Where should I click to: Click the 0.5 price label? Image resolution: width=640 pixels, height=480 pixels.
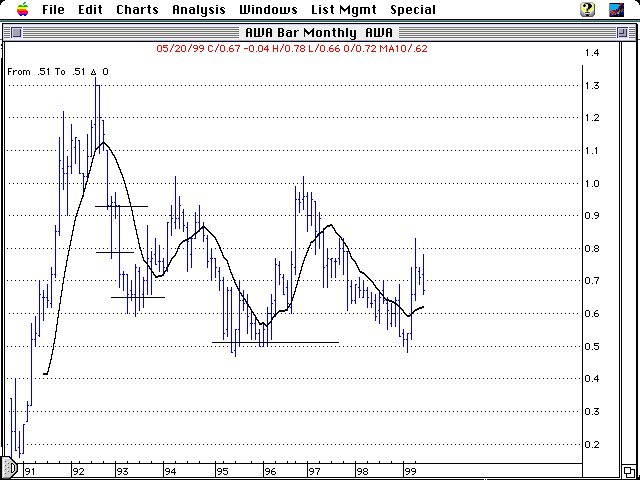tap(592, 347)
